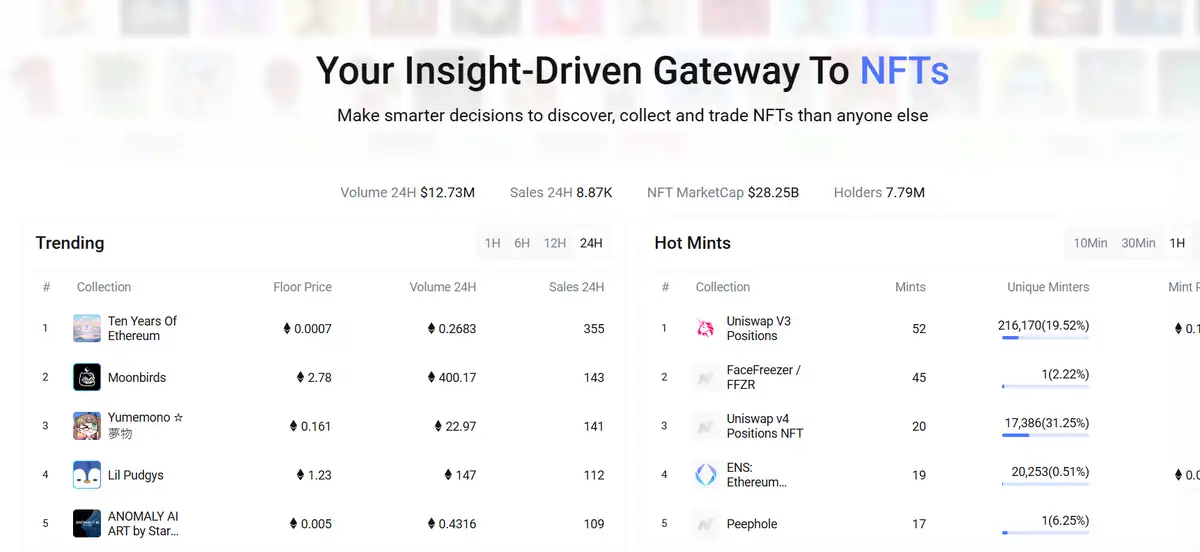Click the Mints column header
Image resolution: width=1200 pixels, height=552 pixels.
coord(910,287)
